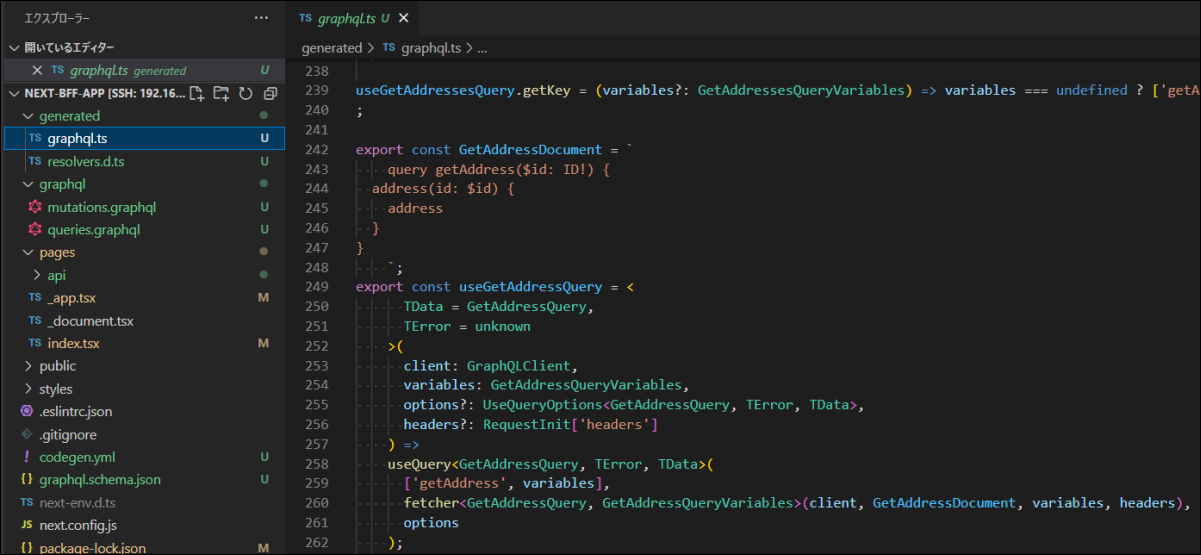This screenshot has width=1201, height=555.
Task: Click line number 249 in the gutter
Action: [x=316, y=287]
